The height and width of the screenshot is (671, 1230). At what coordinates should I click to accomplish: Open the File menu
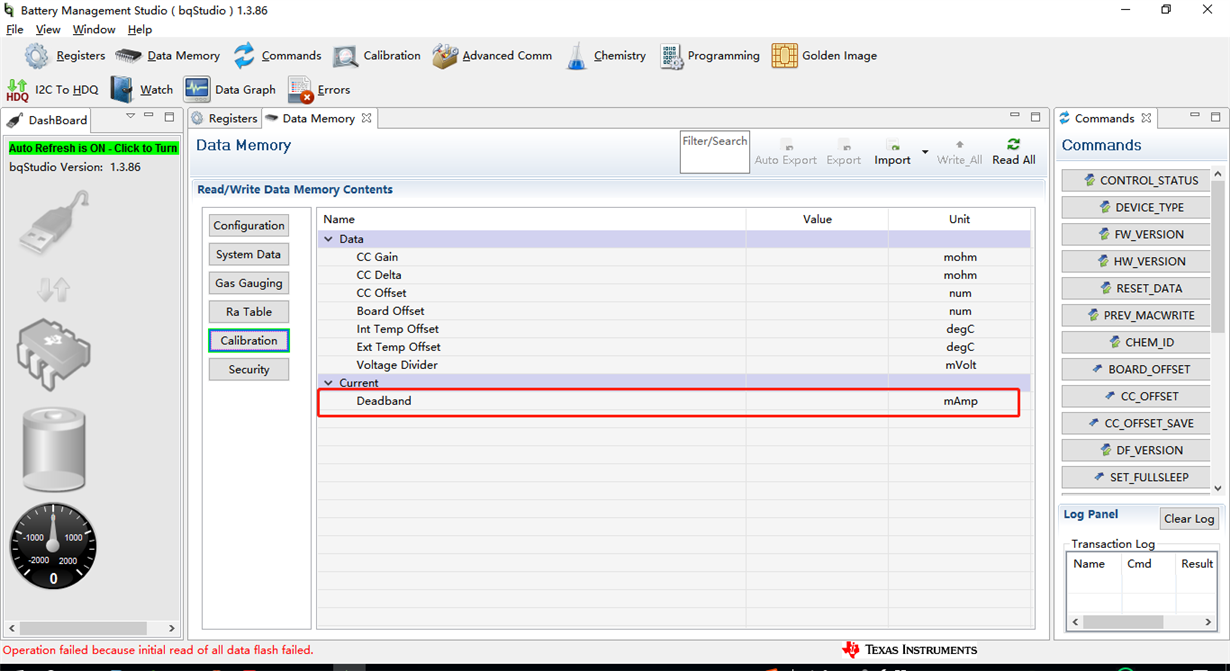click(x=15, y=30)
